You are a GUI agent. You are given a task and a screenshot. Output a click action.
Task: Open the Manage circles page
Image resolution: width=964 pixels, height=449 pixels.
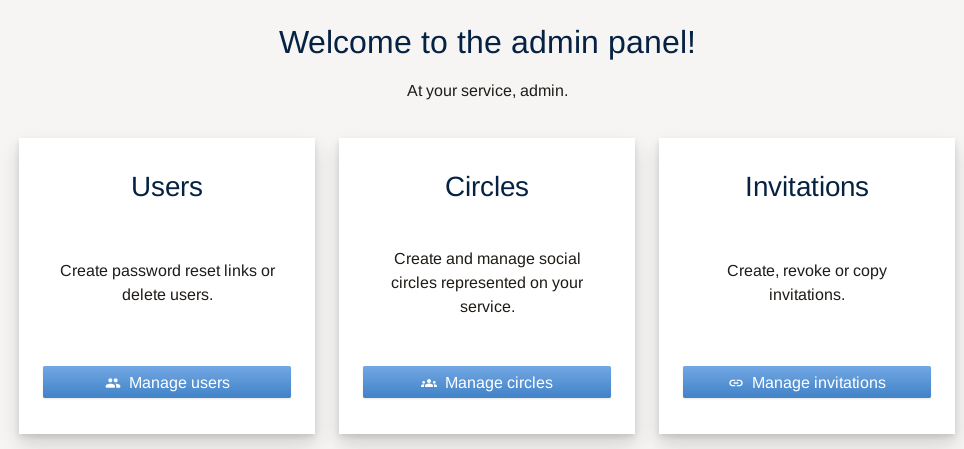[487, 382]
